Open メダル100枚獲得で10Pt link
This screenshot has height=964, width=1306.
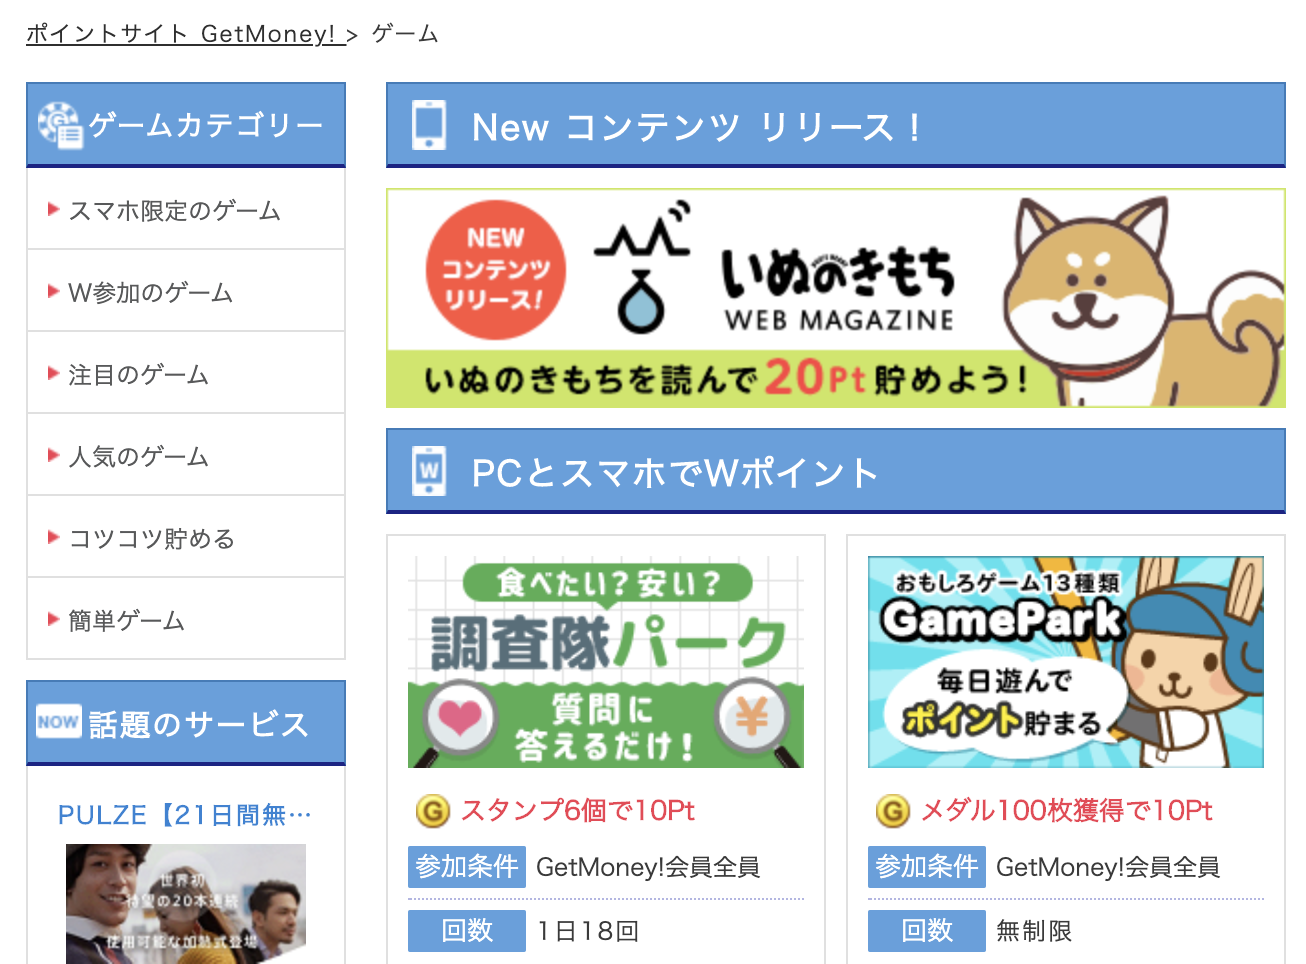click(x=1066, y=810)
